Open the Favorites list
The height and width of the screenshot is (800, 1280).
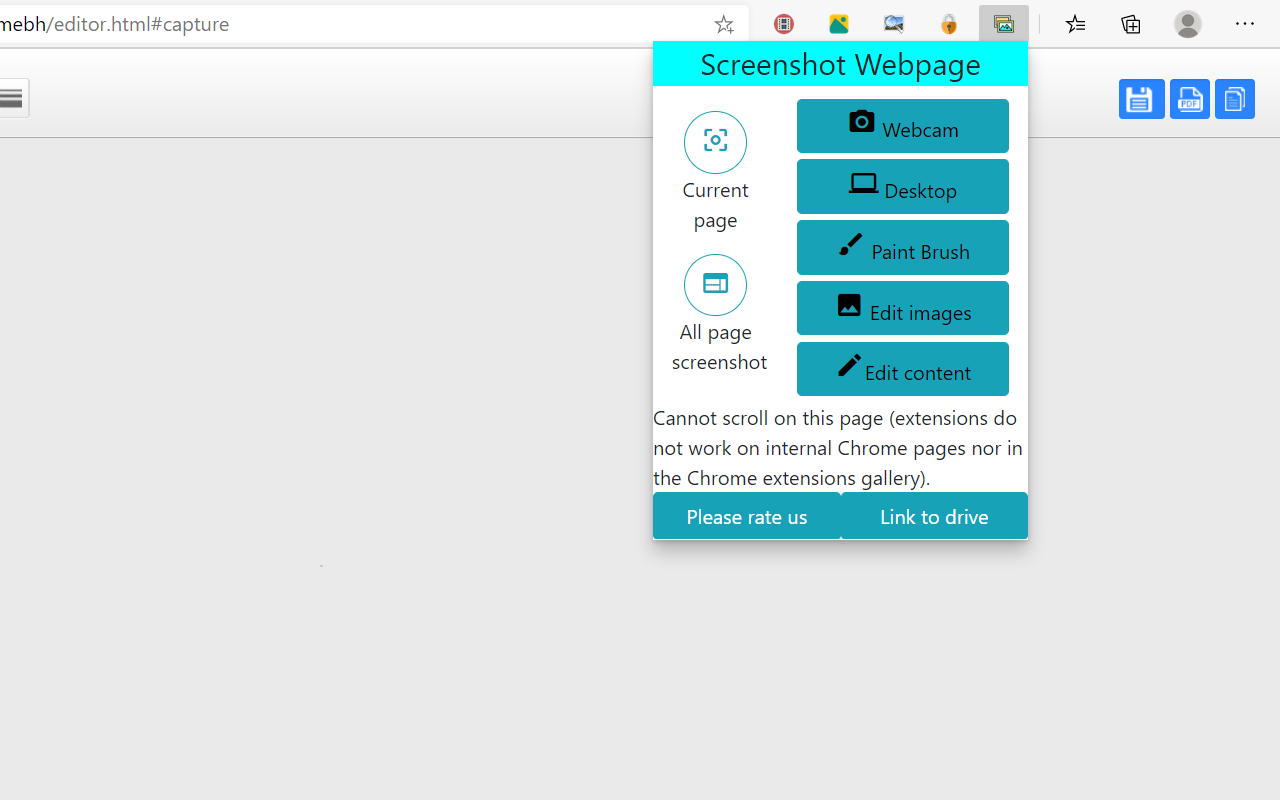point(1076,24)
